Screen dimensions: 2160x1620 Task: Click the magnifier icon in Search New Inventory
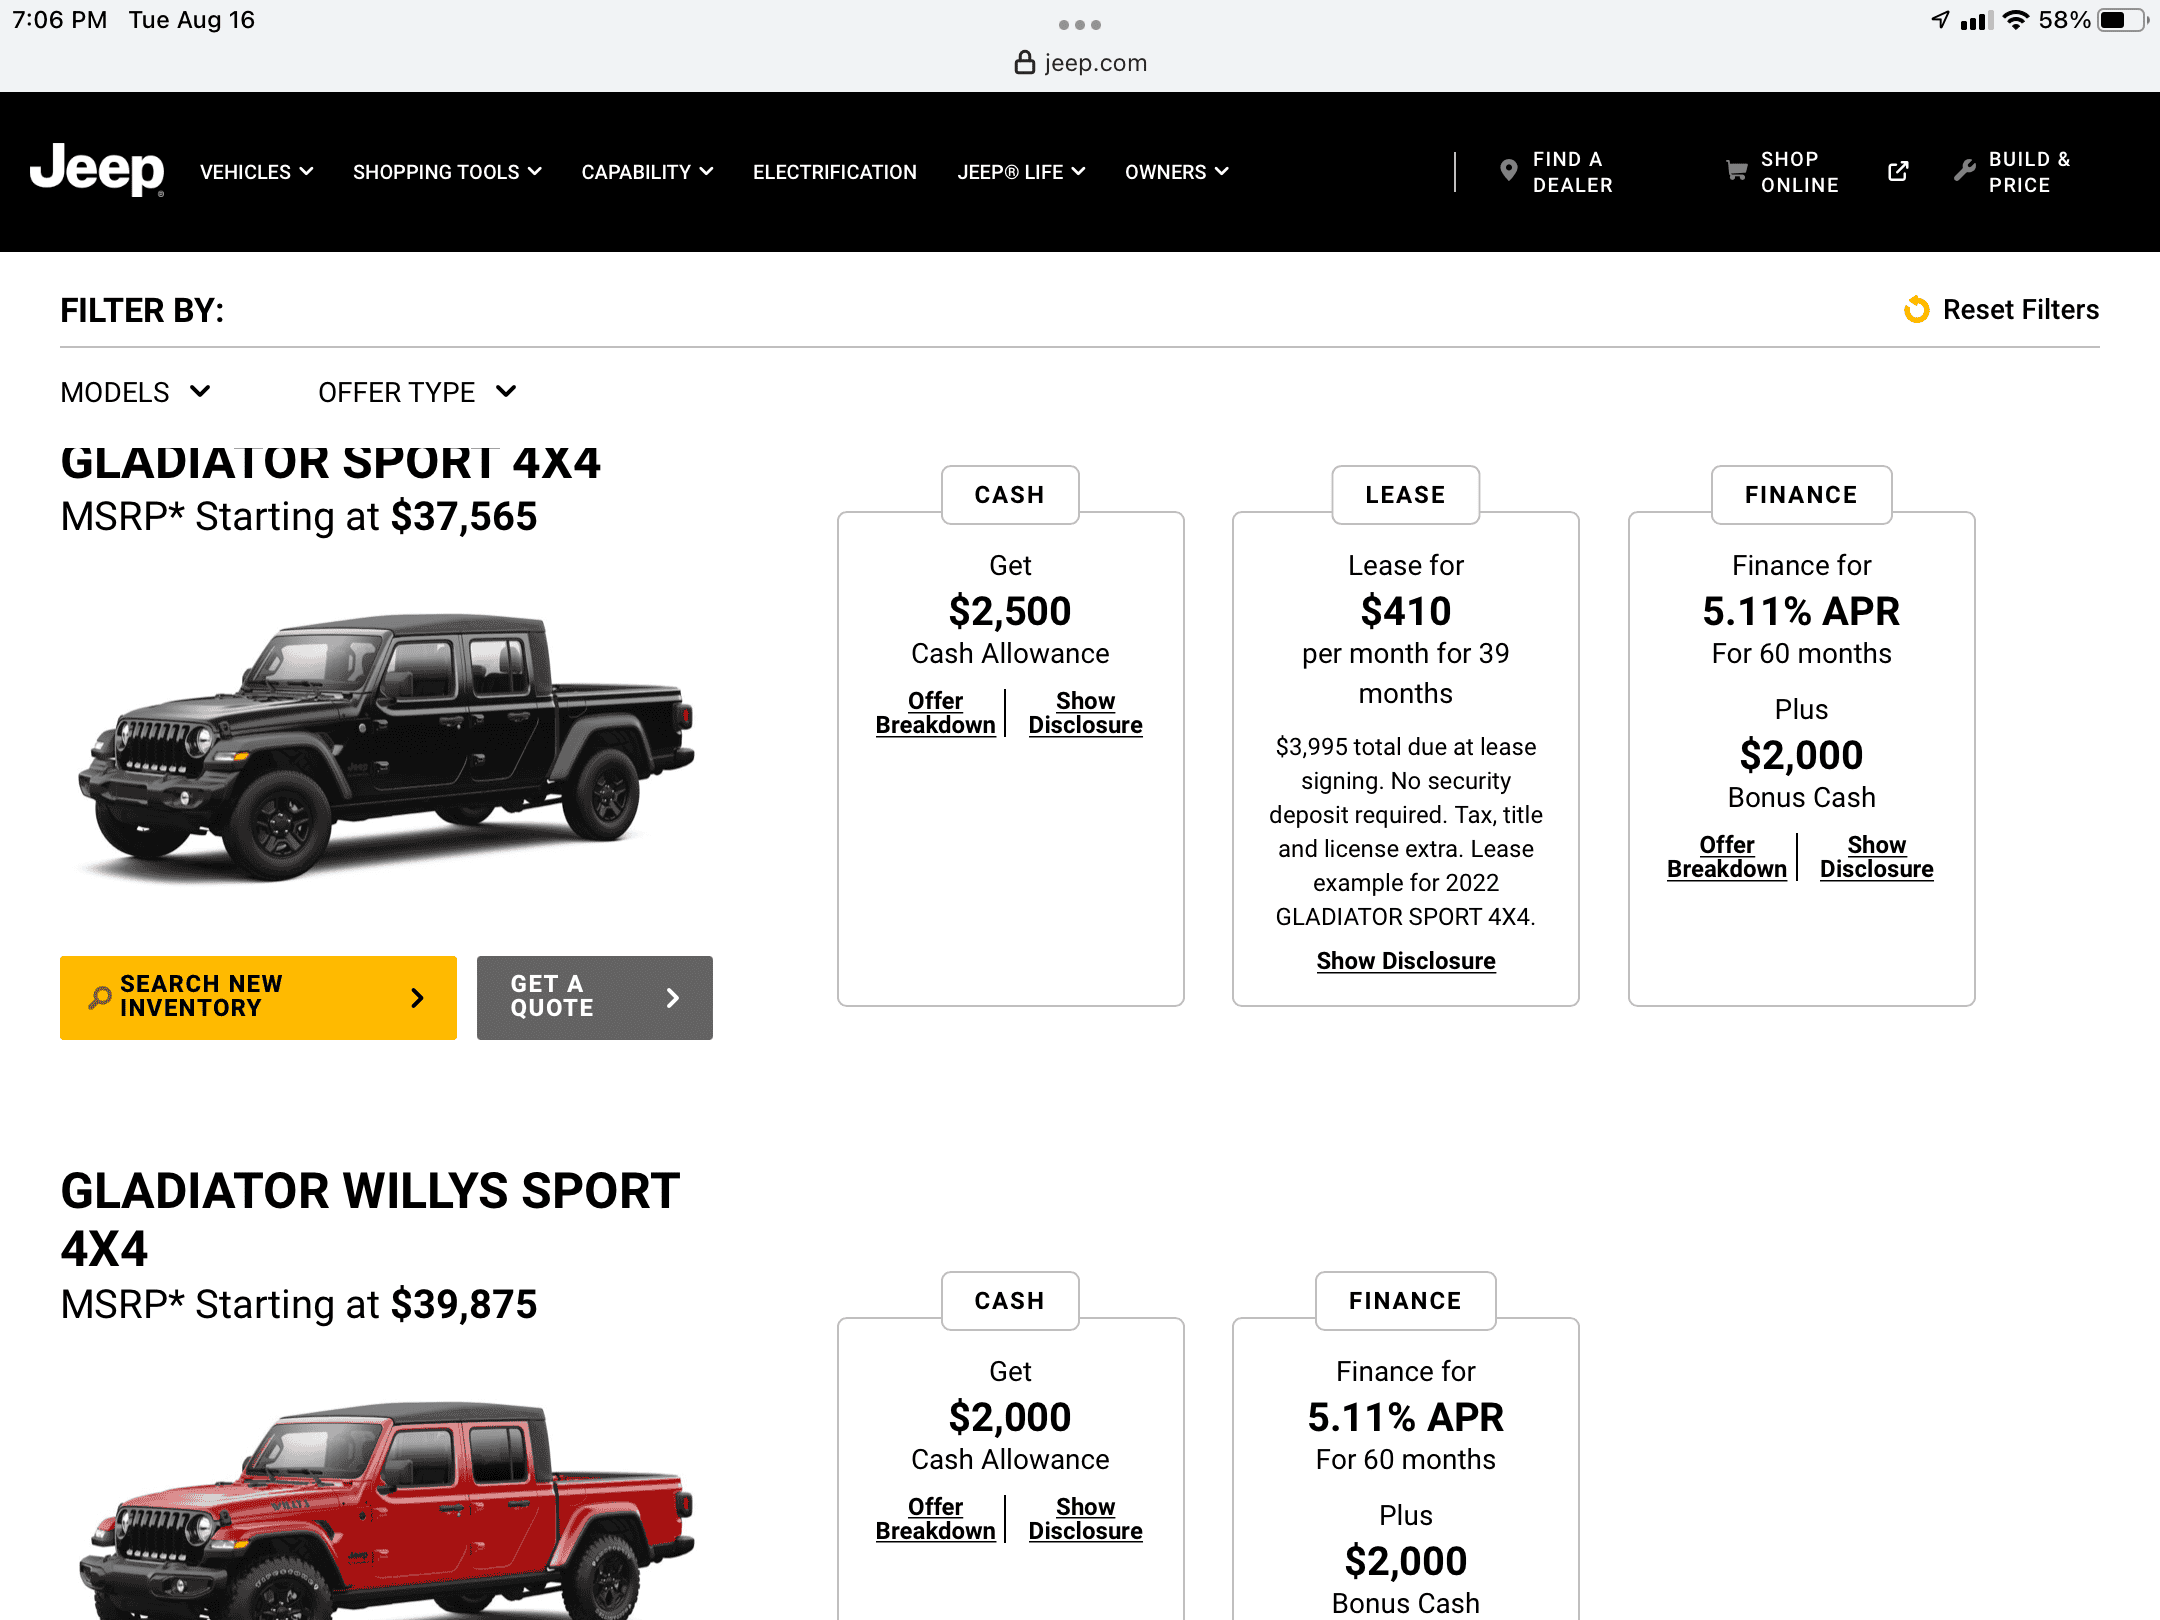(100, 997)
